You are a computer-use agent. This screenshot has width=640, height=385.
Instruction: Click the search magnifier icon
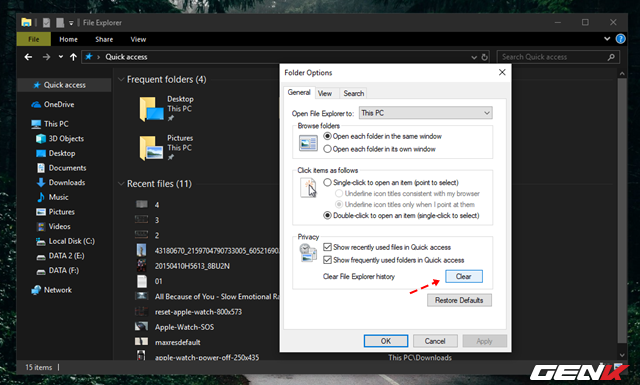611,57
